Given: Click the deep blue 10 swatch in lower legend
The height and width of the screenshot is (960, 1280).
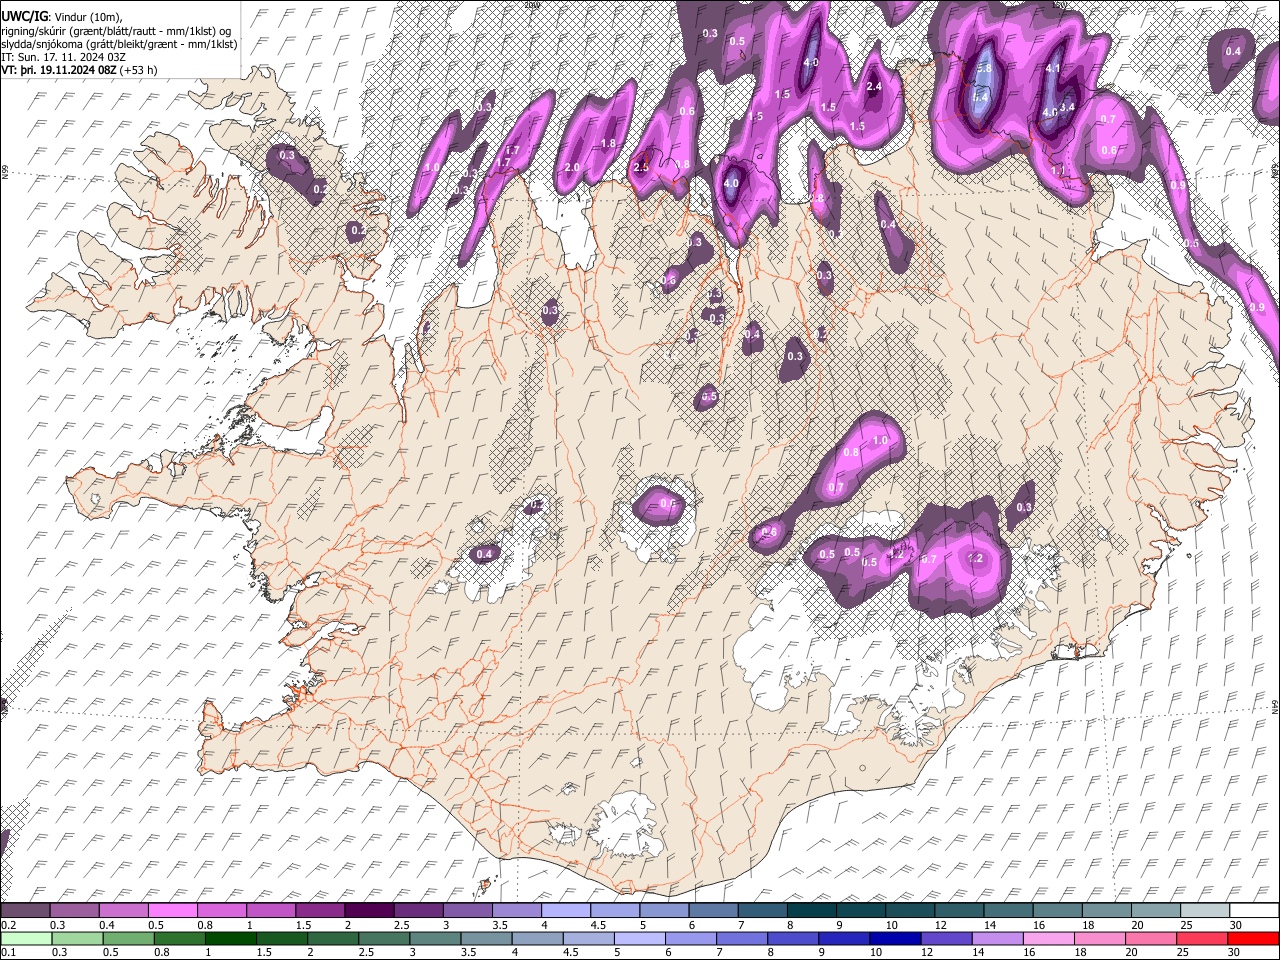Looking at the screenshot, I should click(895, 937).
